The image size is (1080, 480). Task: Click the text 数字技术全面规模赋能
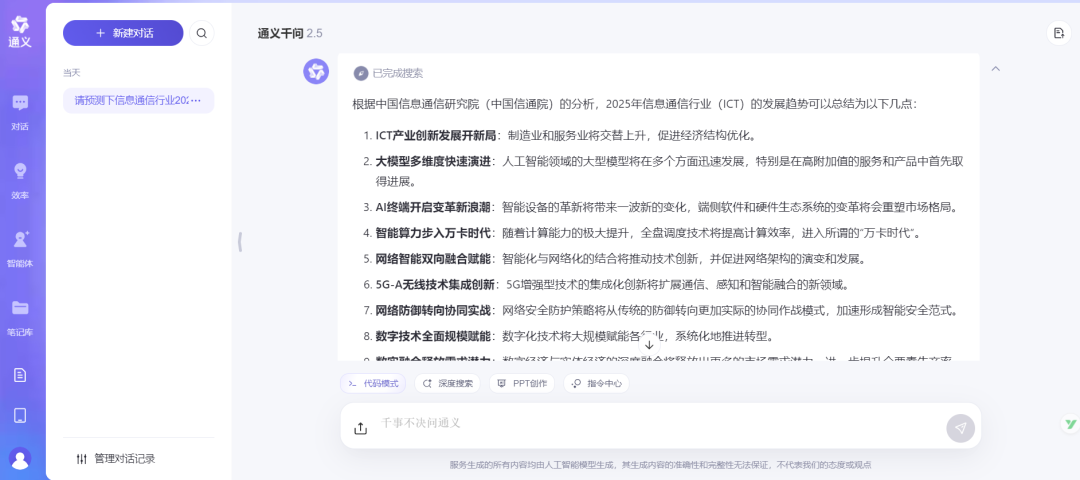(433, 336)
